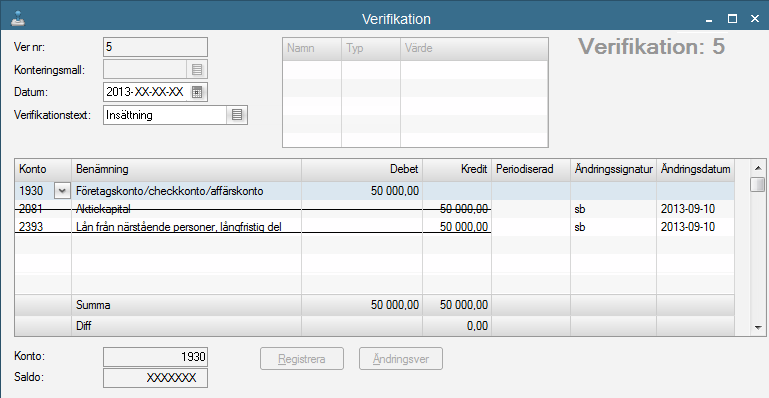Screen dimensions: 769x398
Task: Click the Summa row label
Action: (93, 305)
